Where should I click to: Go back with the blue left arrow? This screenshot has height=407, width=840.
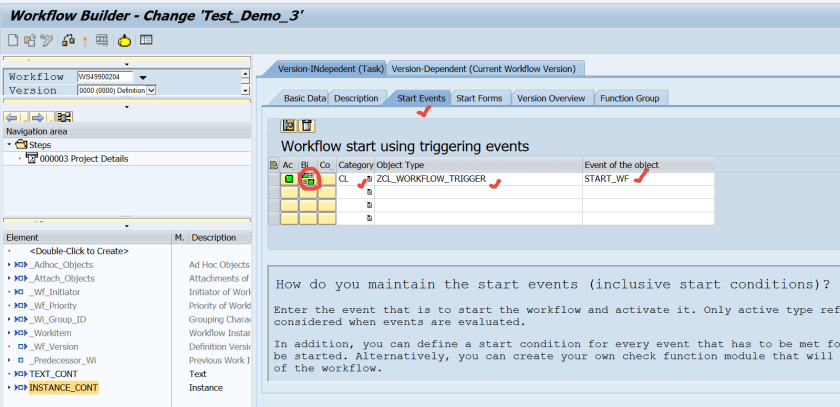12,117
